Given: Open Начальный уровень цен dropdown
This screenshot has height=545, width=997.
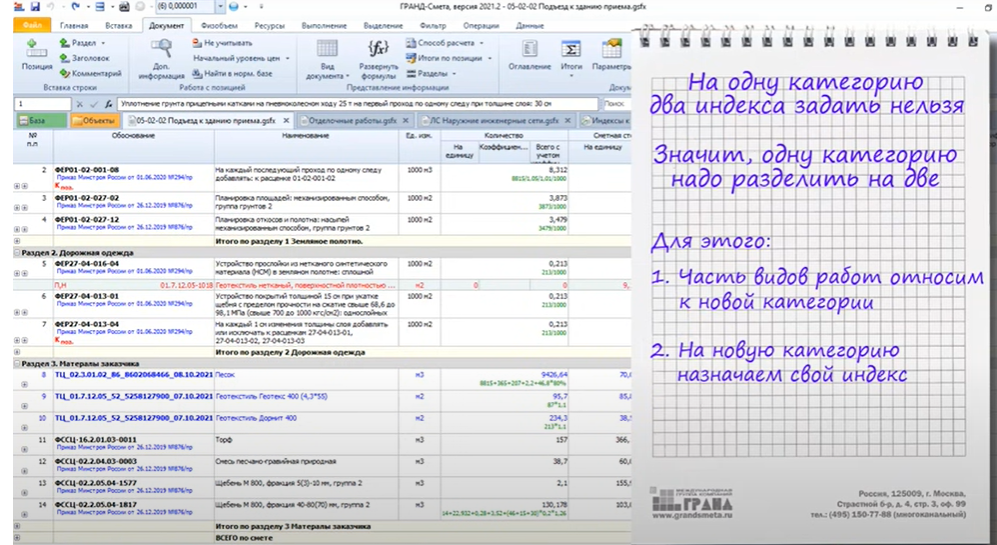Looking at the screenshot, I should coord(241,58).
